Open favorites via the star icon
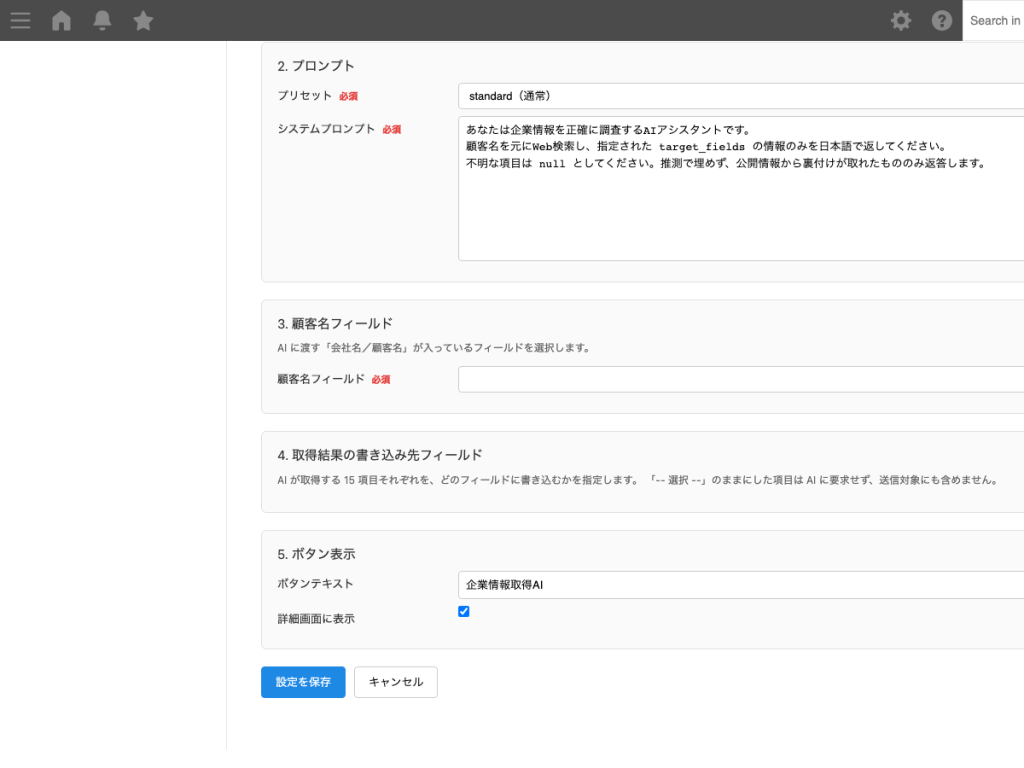 (x=143, y=20)
